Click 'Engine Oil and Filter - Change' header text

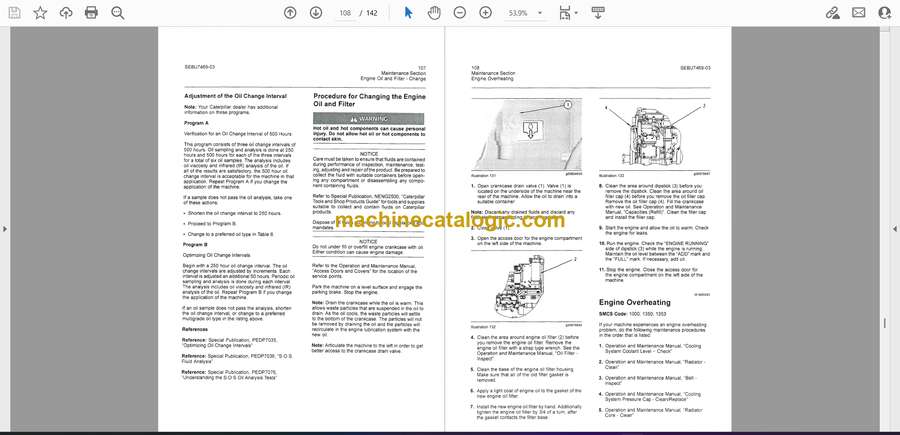(393, 78)
